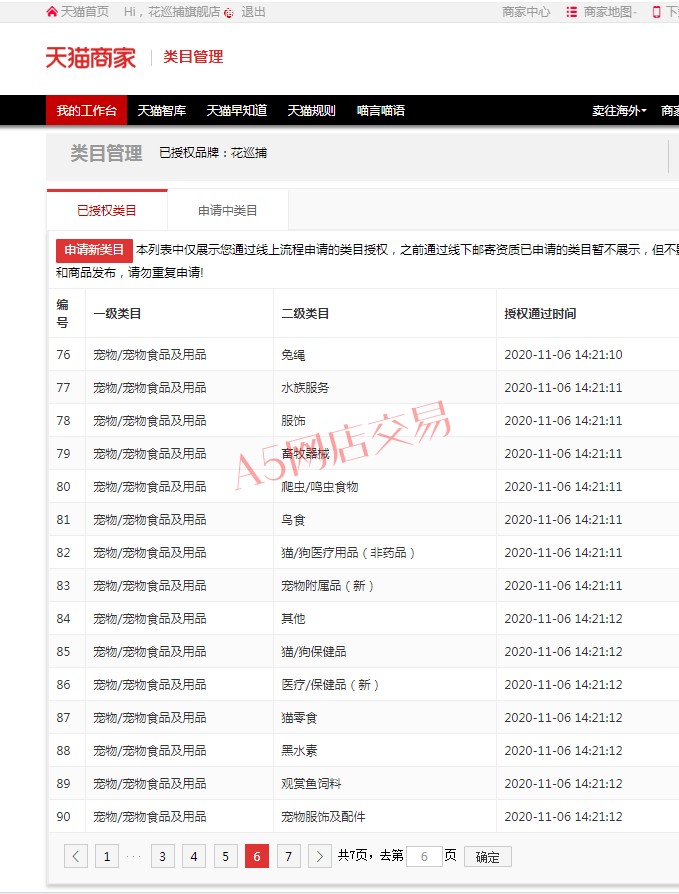The height and width of the screenshot is (894, 679).
Task: Switch to the 申请中类目 tab
Action: click(228, 210)
